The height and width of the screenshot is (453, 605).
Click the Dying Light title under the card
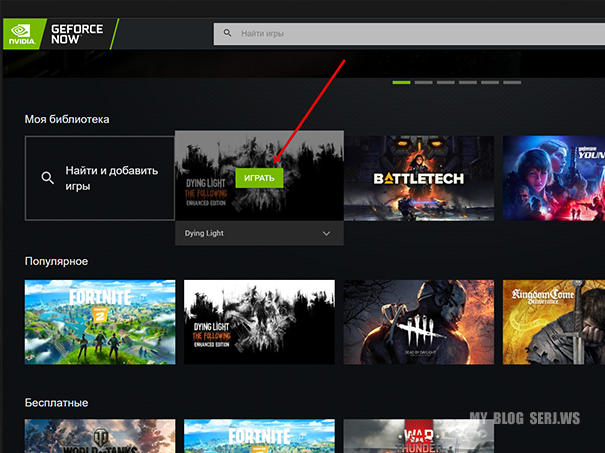[206, 233]
